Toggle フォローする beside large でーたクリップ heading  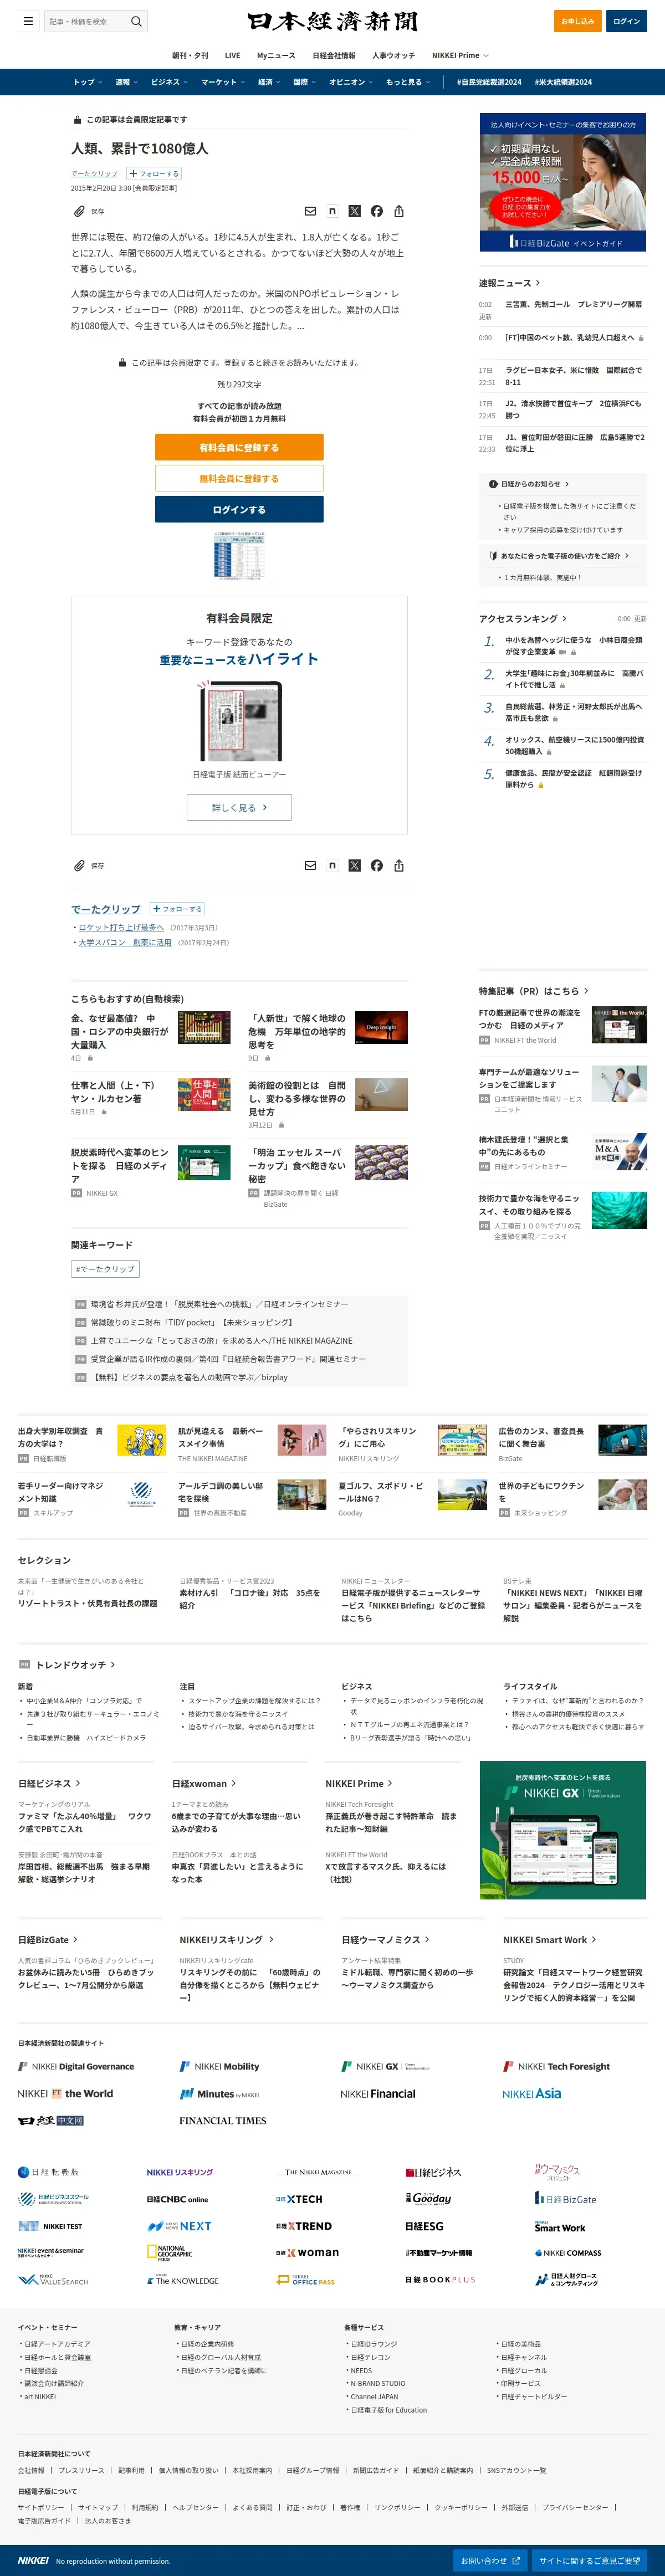[x=177, y=909]
